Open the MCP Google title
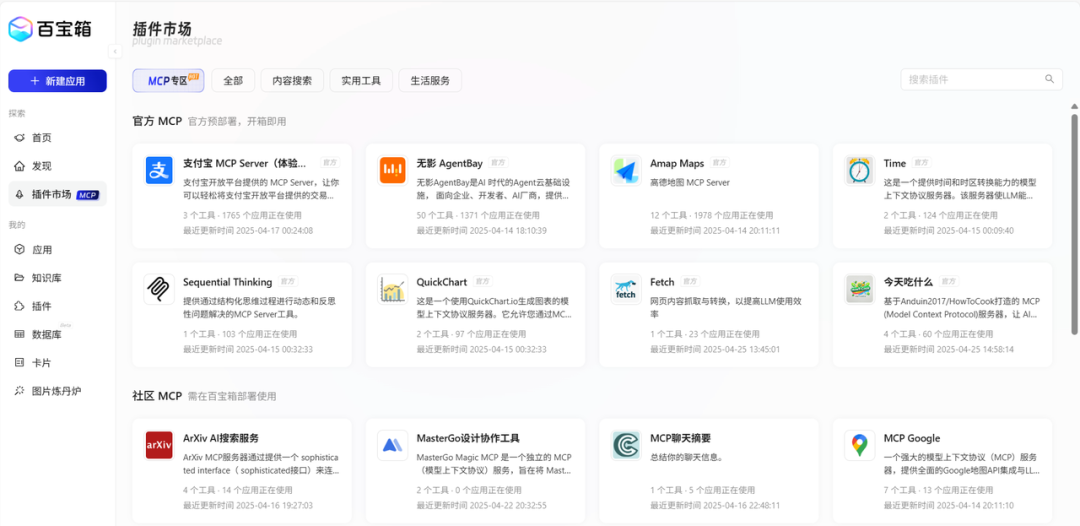This screenshot has height=526, width=1080. tap(912, 438)
